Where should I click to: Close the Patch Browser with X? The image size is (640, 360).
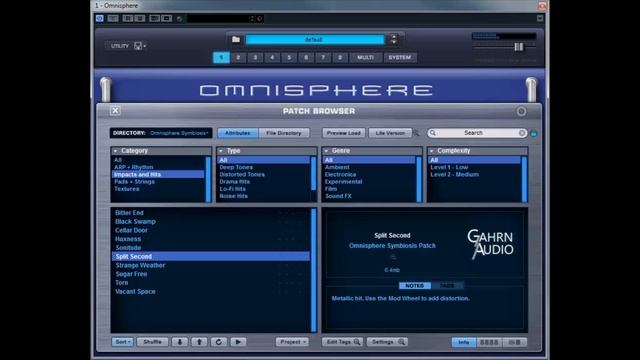click(x=115, y=111)
